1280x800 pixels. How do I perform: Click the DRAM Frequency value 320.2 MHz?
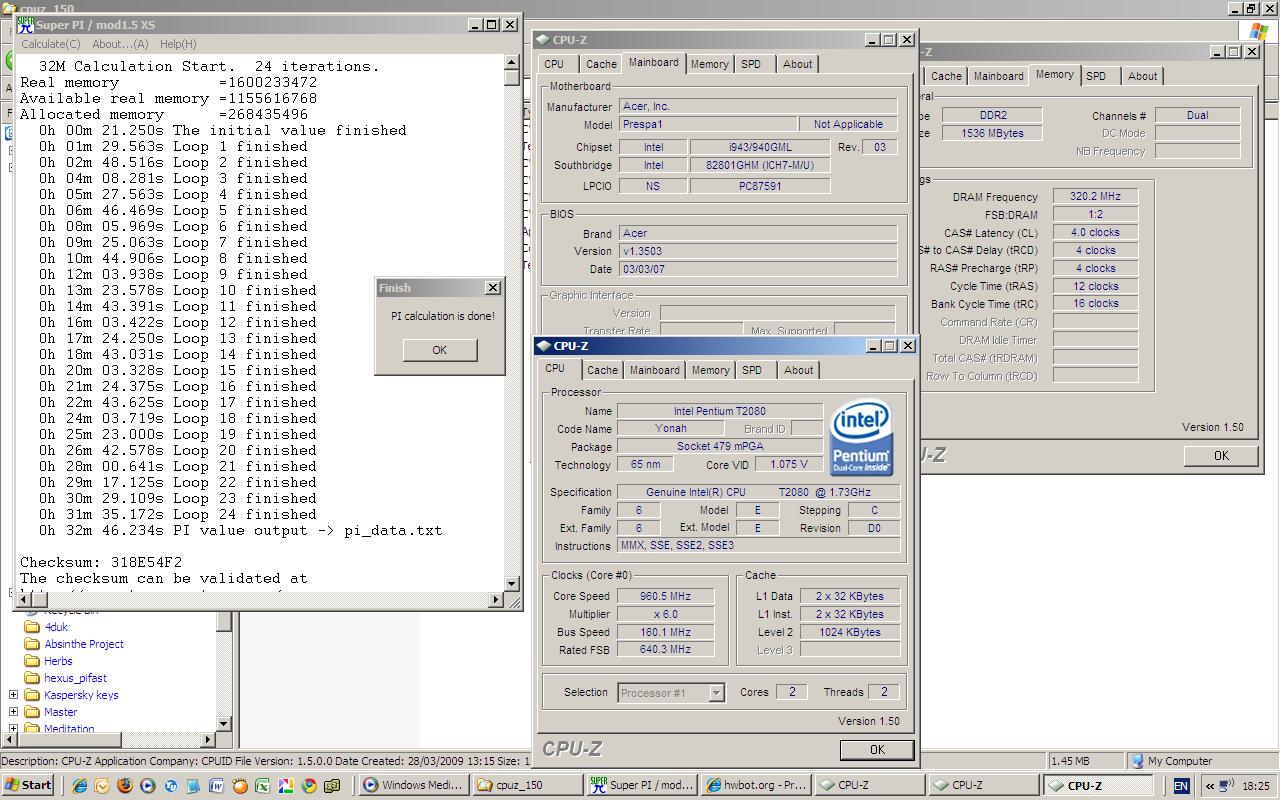point(1094,197)
